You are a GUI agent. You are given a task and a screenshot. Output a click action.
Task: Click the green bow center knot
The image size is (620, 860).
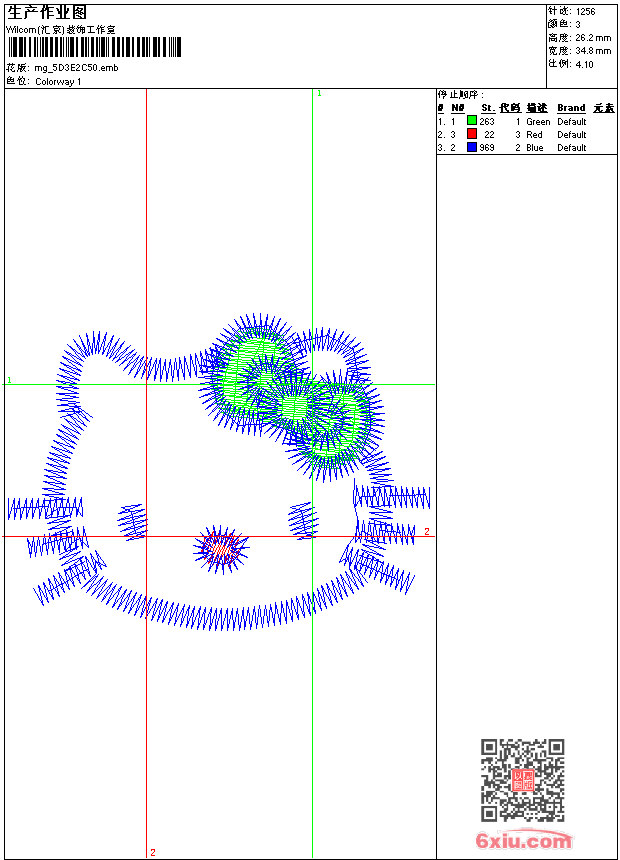point(294,406)
